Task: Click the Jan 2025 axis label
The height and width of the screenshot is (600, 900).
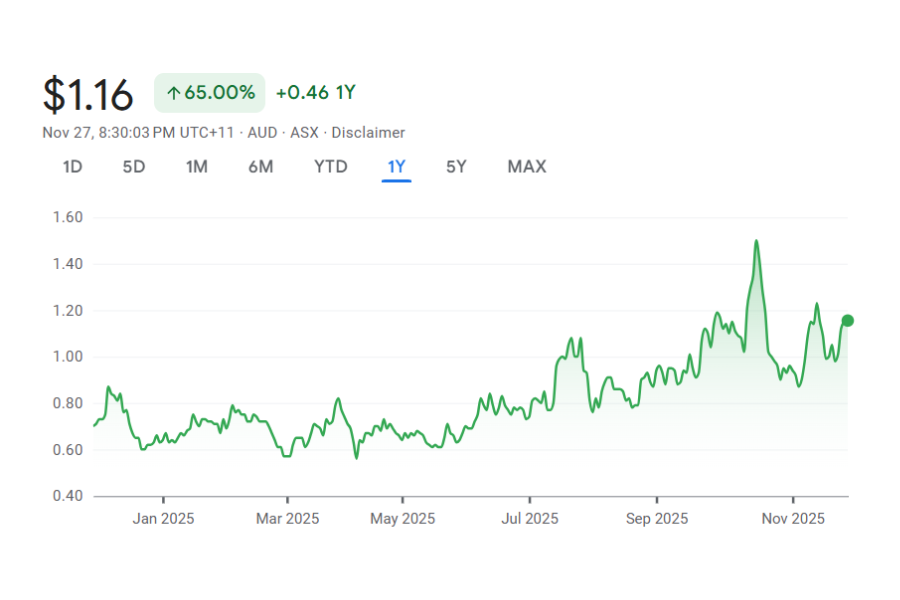Action: [x=163, y=519]
